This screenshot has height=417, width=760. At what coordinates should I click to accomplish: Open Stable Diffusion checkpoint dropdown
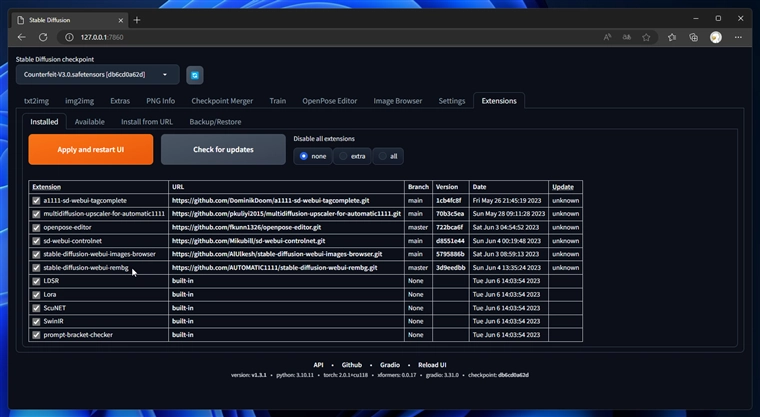[x=97, y=75]
